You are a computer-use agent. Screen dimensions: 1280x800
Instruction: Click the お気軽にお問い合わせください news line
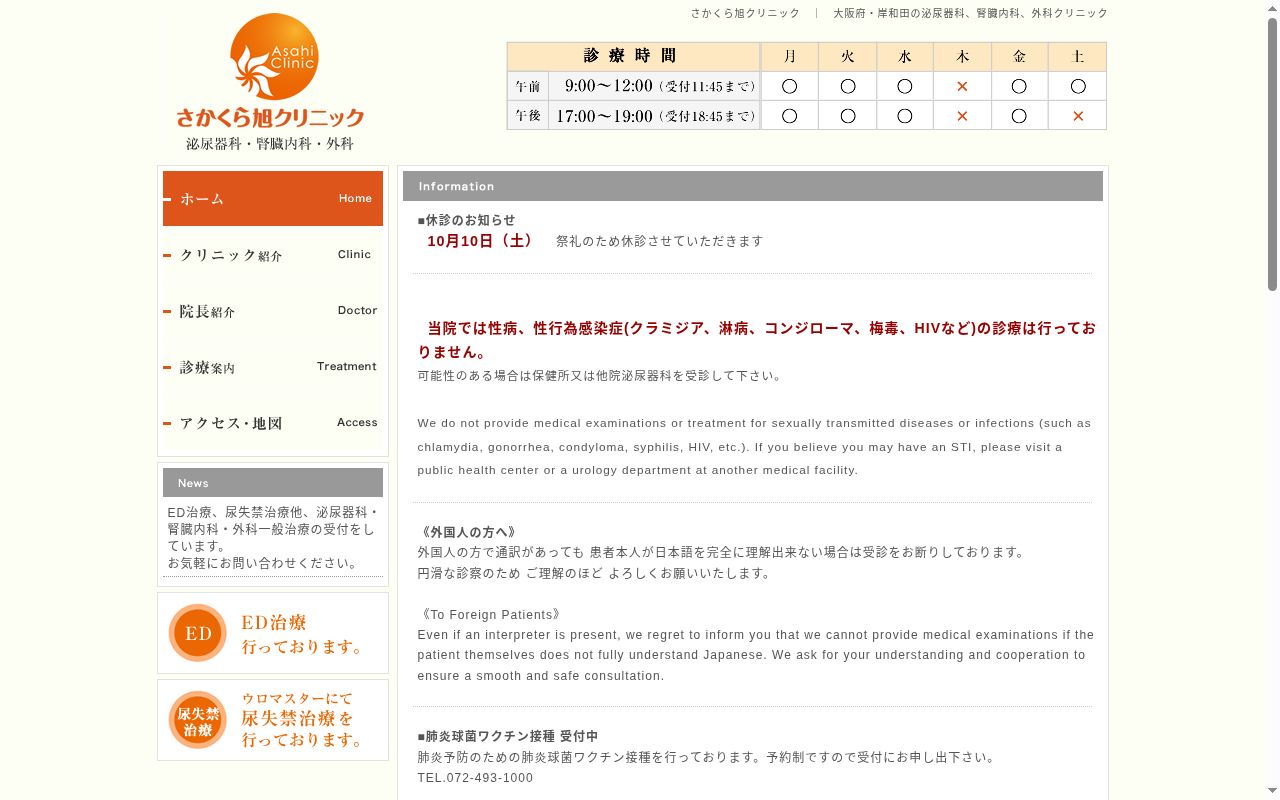click(x=263, y=563)
